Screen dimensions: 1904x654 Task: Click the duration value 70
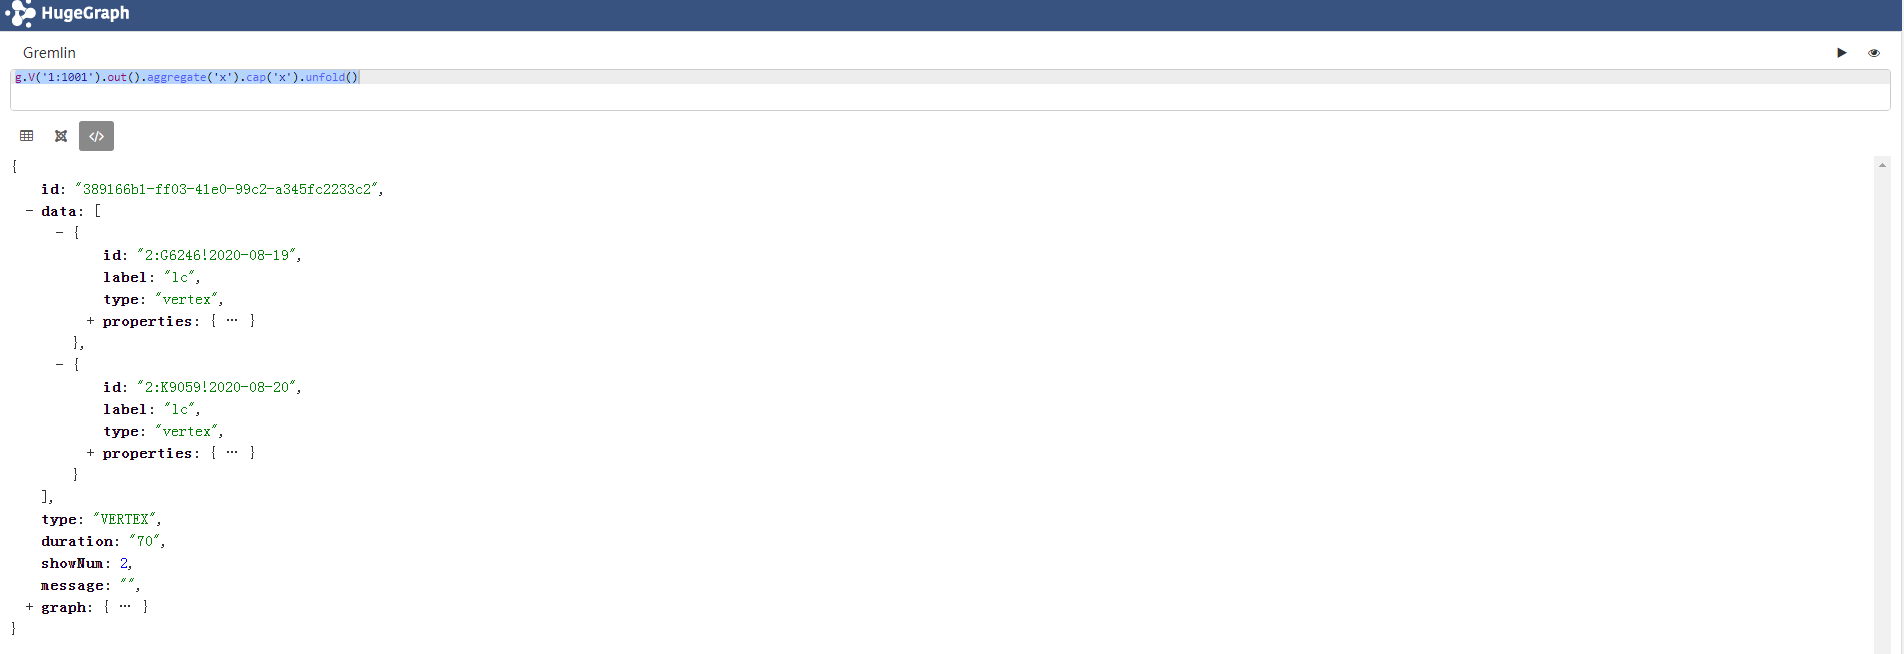pos(145,541)
